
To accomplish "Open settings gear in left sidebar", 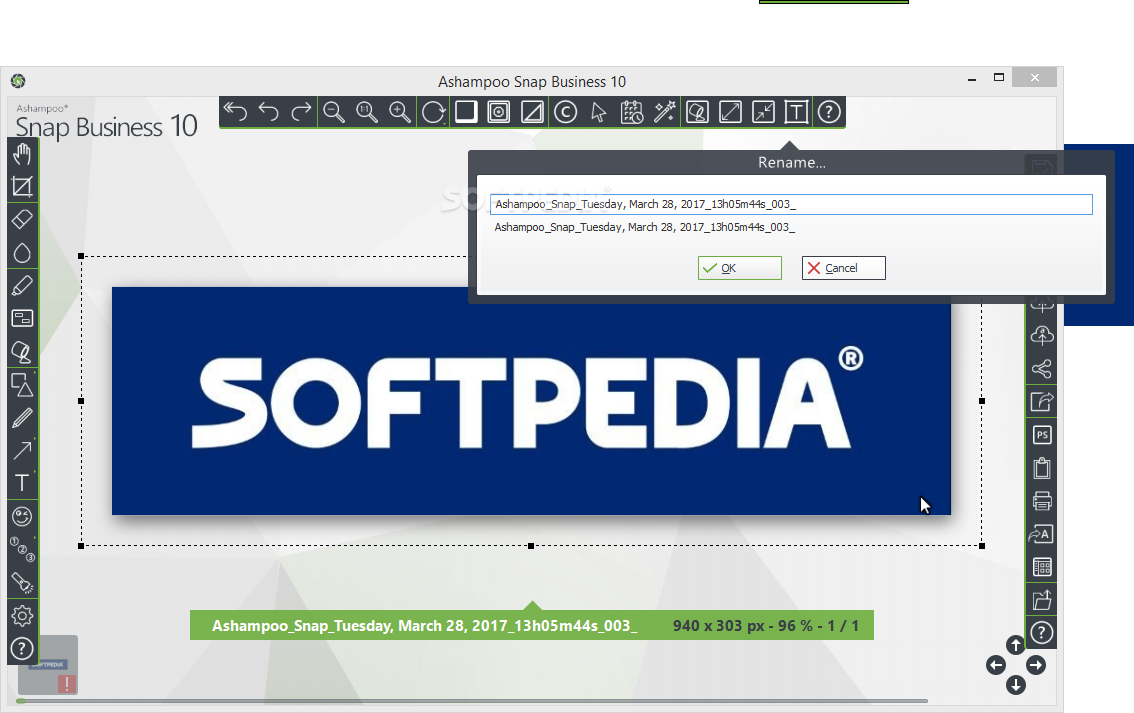I will tap(22, 616).
